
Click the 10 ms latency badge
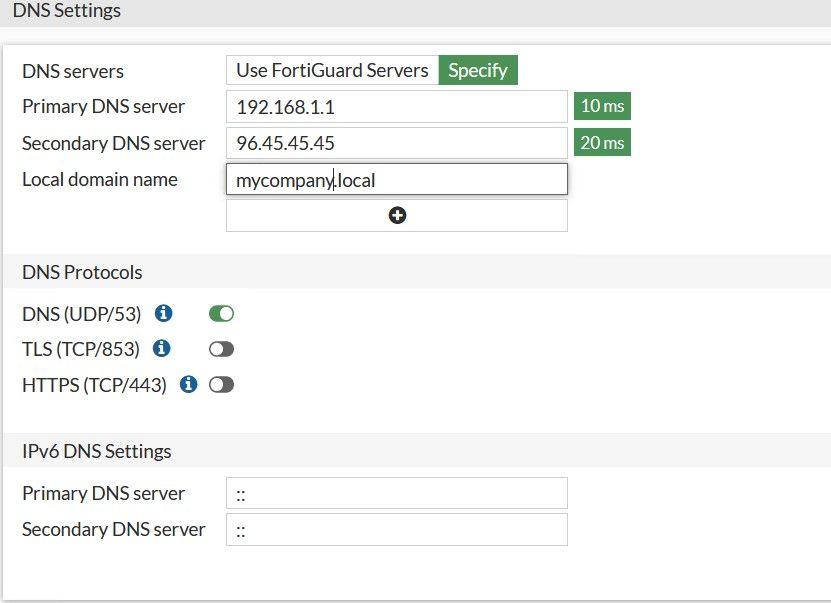pos(602,106)
